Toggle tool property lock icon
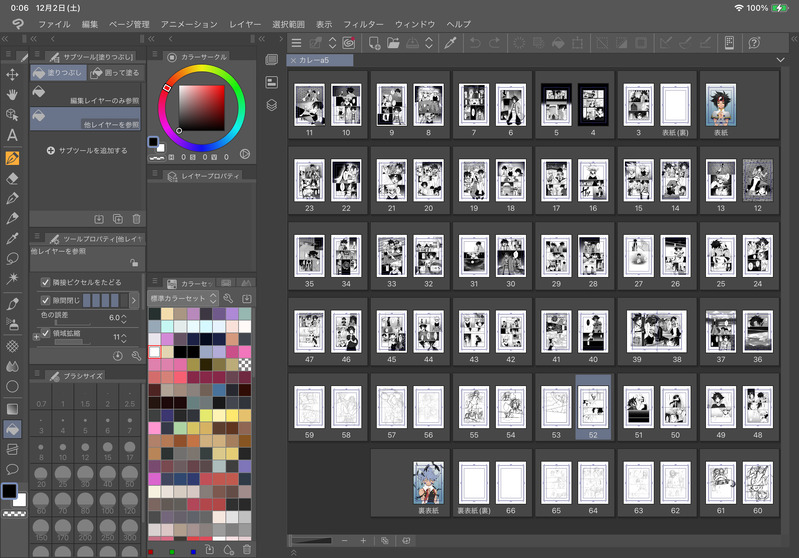The image size is (799, 558). pos(134,263)
